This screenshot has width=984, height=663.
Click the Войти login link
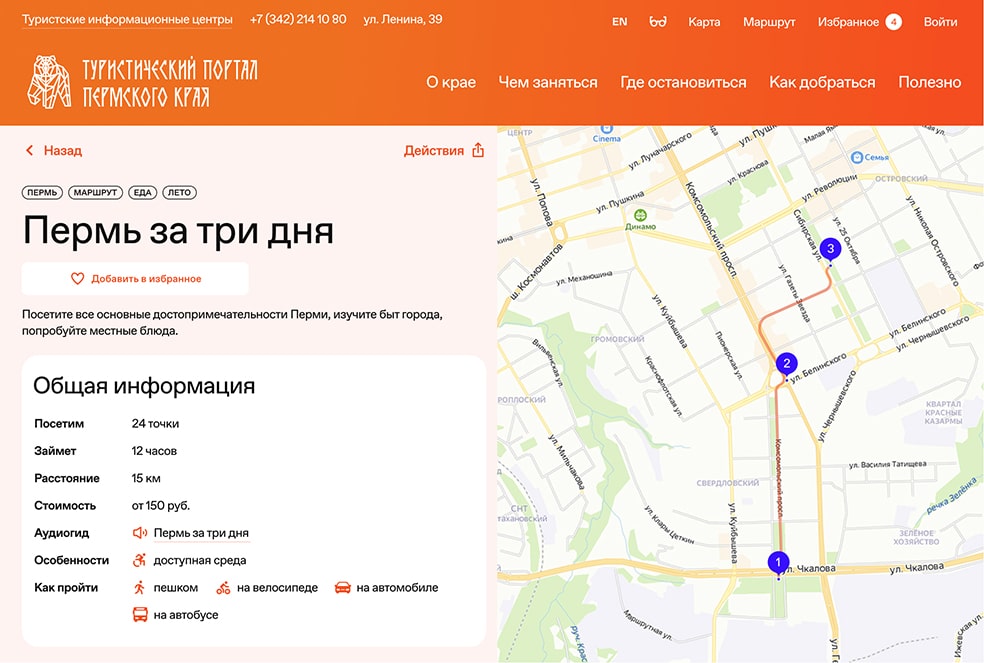click(x=940, y=22)
